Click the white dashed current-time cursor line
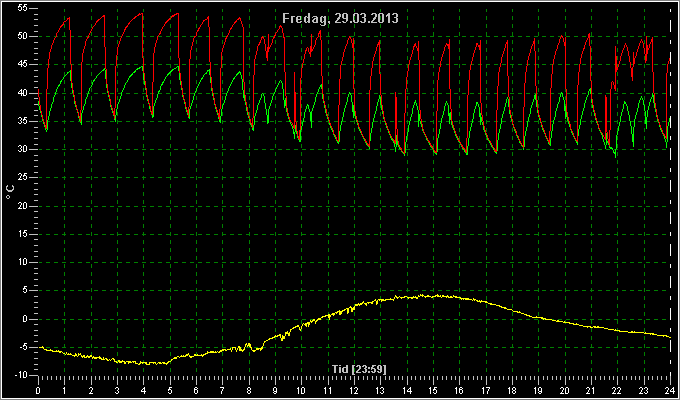Screen dimensions: 680x400 click(x=670, y=191)
